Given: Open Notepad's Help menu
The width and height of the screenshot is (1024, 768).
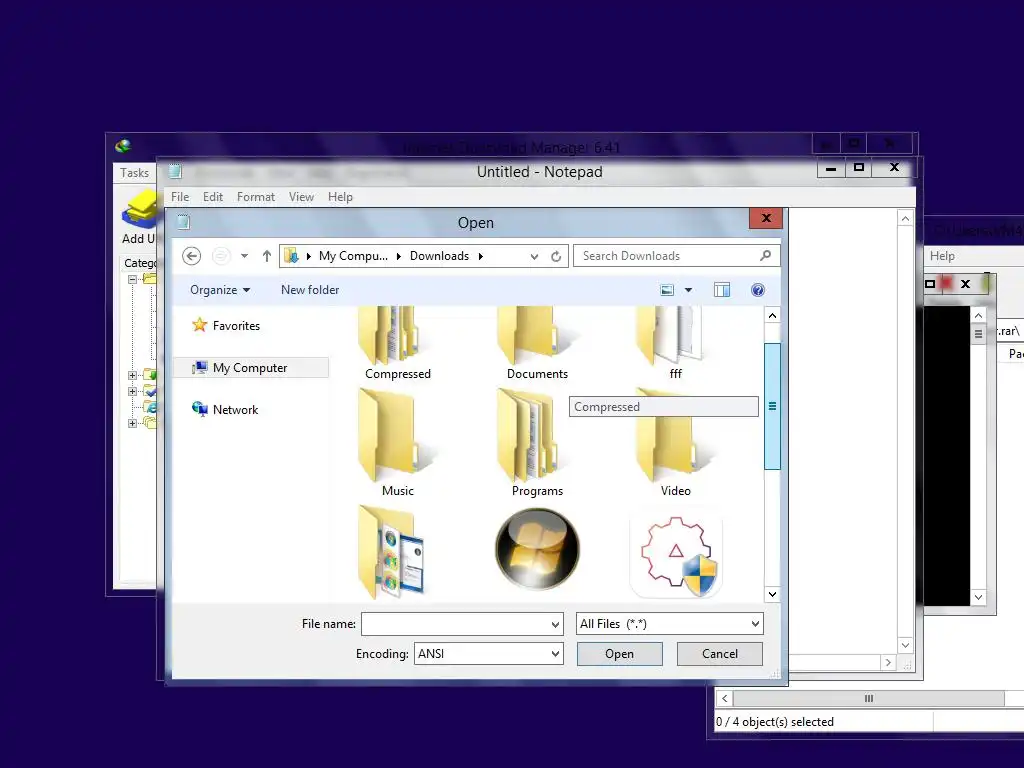Looking at the screenshot, I should (340, 197).
